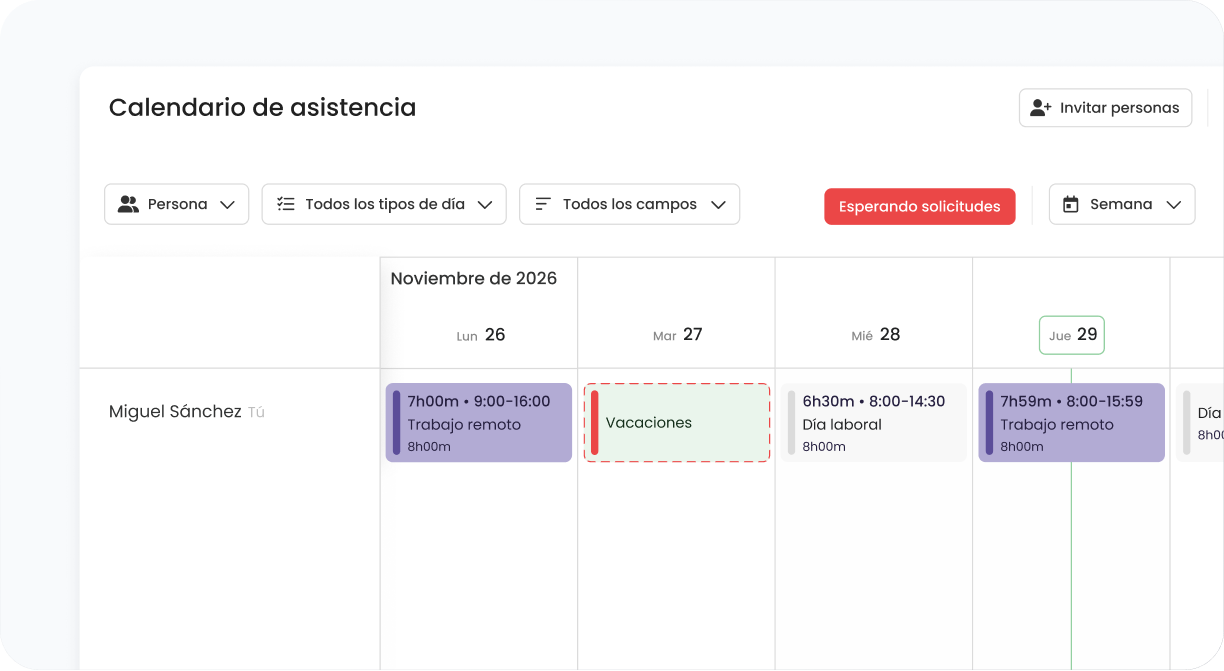The height and width of the screenshot is (671, 1224).
Task: Select the Lun 26 day header
Action: tap(481, 335)
